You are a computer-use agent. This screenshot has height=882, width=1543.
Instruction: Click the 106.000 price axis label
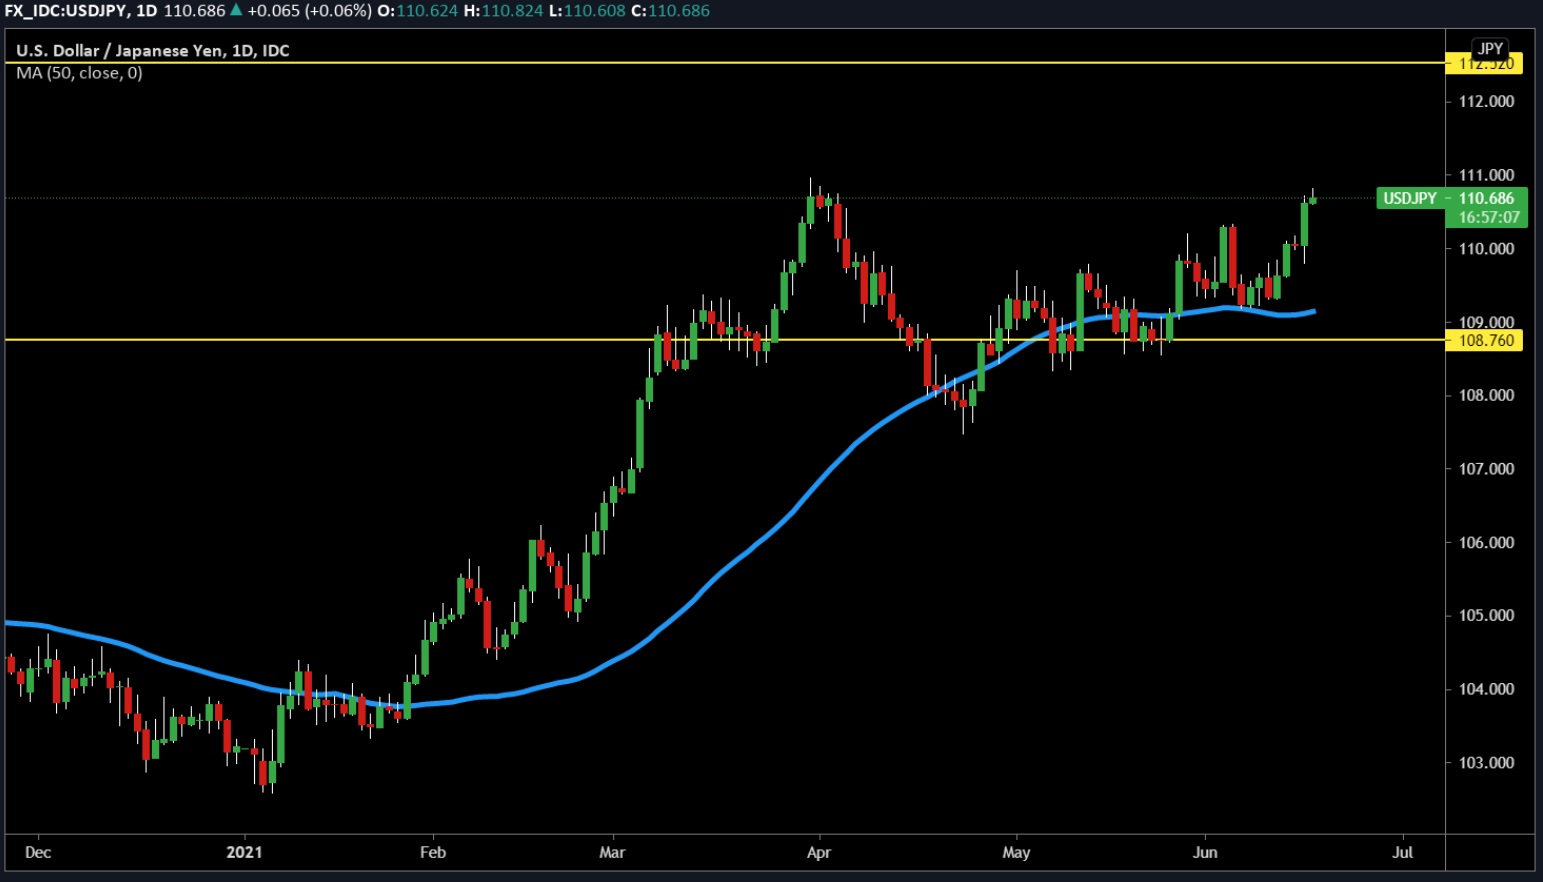(1486, 542)
